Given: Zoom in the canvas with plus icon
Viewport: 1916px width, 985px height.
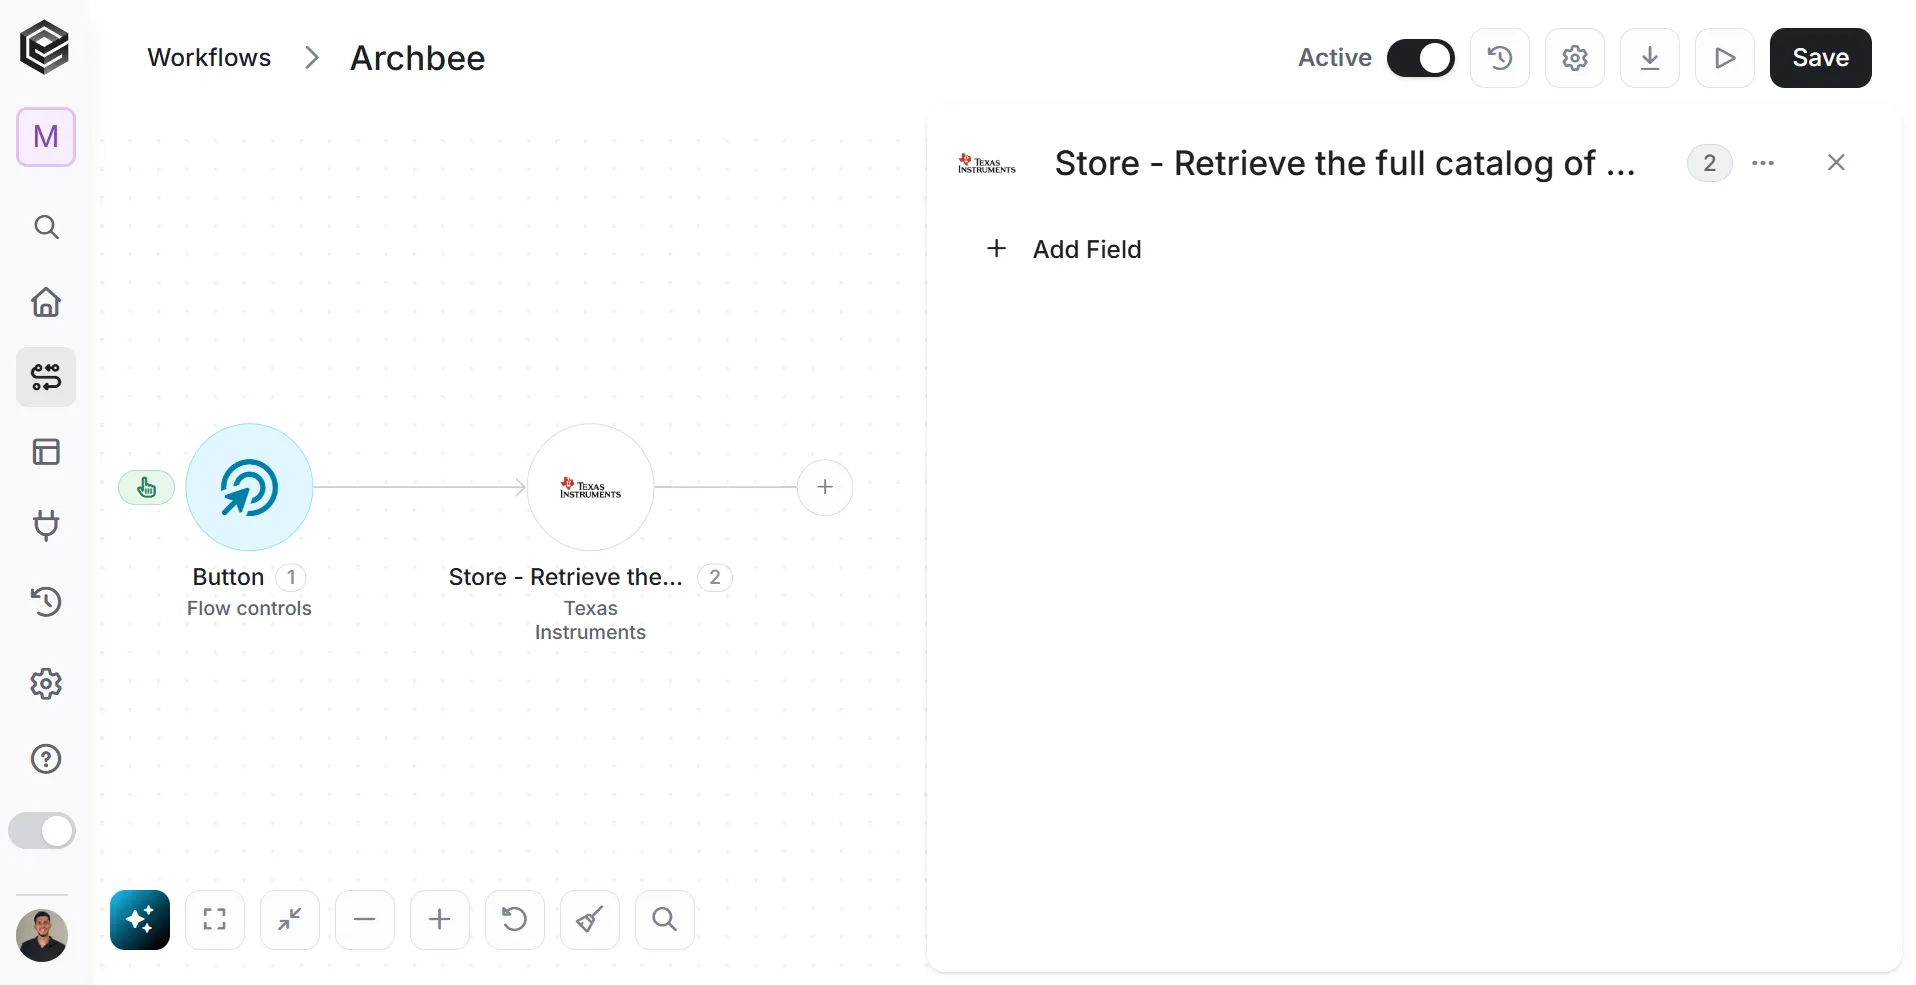Looking at the screenshot, I should (x=440, y=919).
